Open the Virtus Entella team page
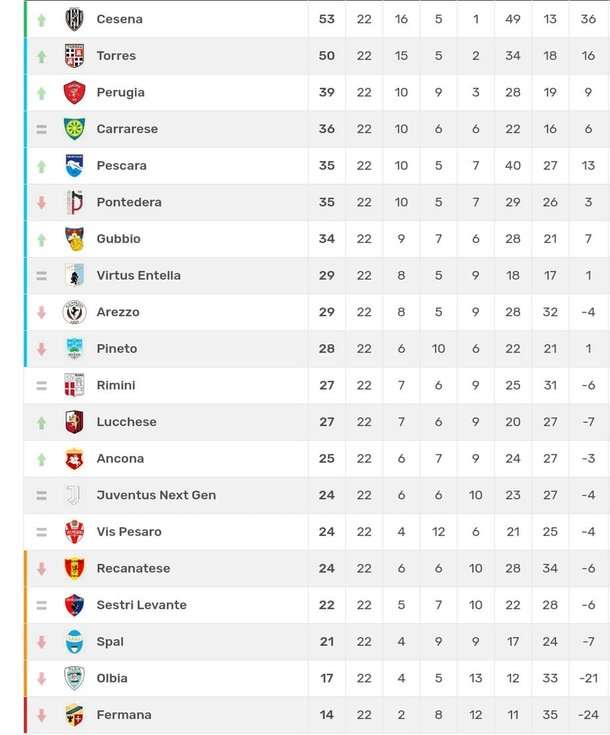 138,275
